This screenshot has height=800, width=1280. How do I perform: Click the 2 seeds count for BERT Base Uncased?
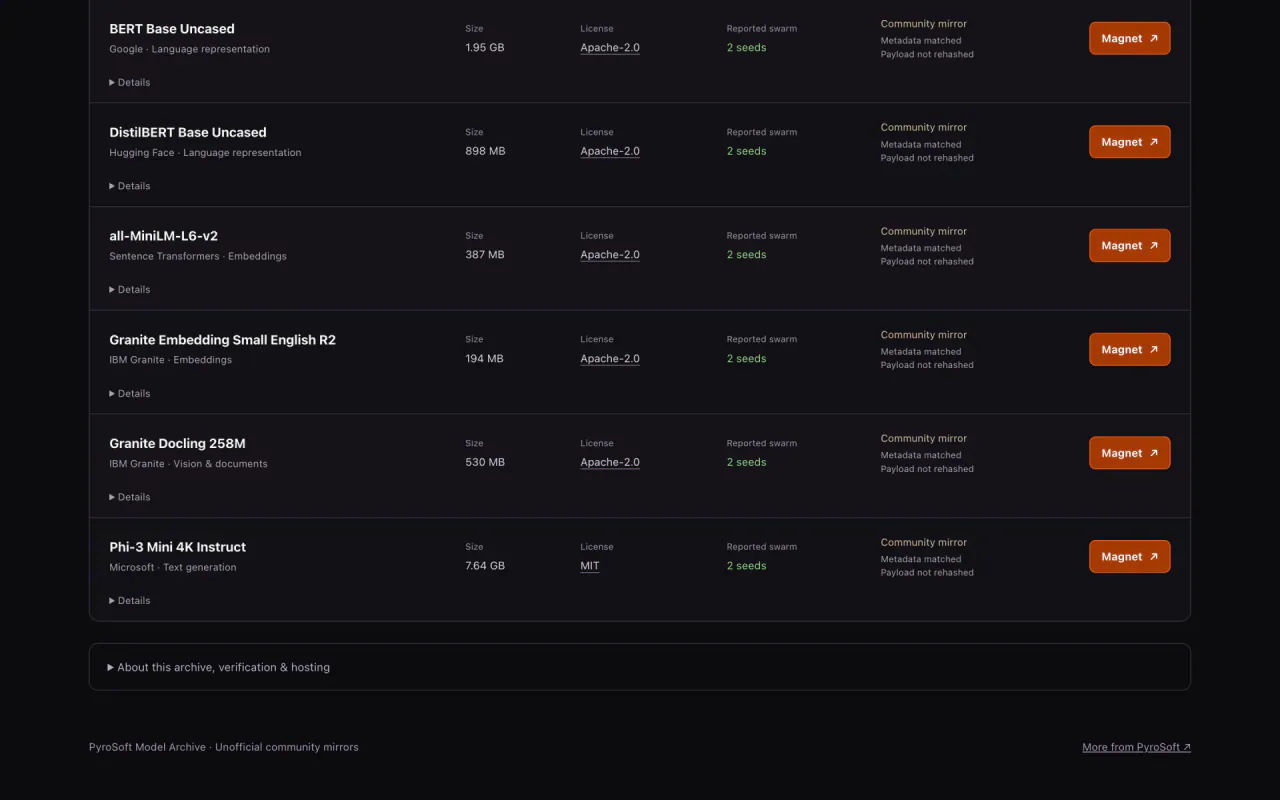point(747,48)
